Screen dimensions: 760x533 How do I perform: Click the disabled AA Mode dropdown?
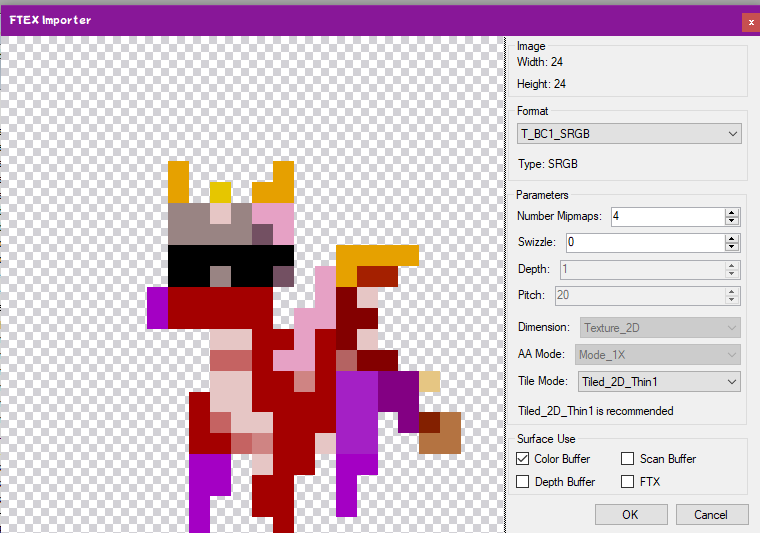[657, 355]
